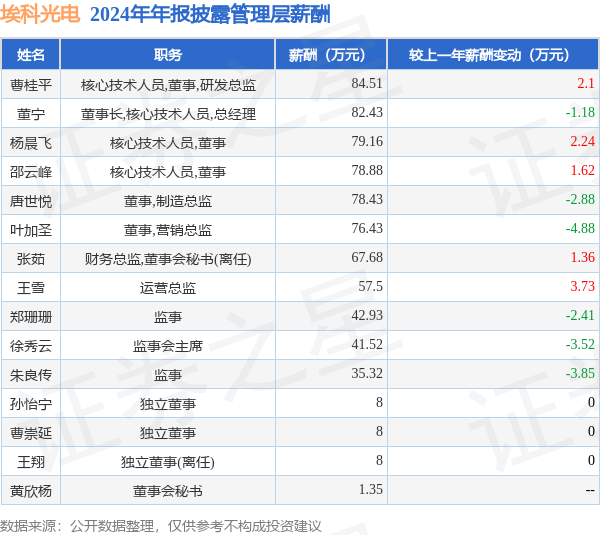Click the change value '-2.88'
This screenshot has height=535, width=600.
580,200
